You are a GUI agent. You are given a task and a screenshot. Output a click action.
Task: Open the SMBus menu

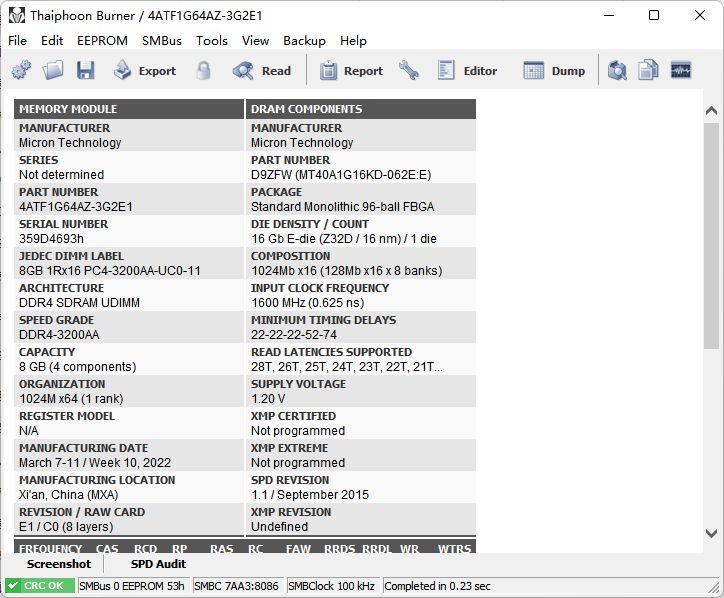[x=162, y=41]
